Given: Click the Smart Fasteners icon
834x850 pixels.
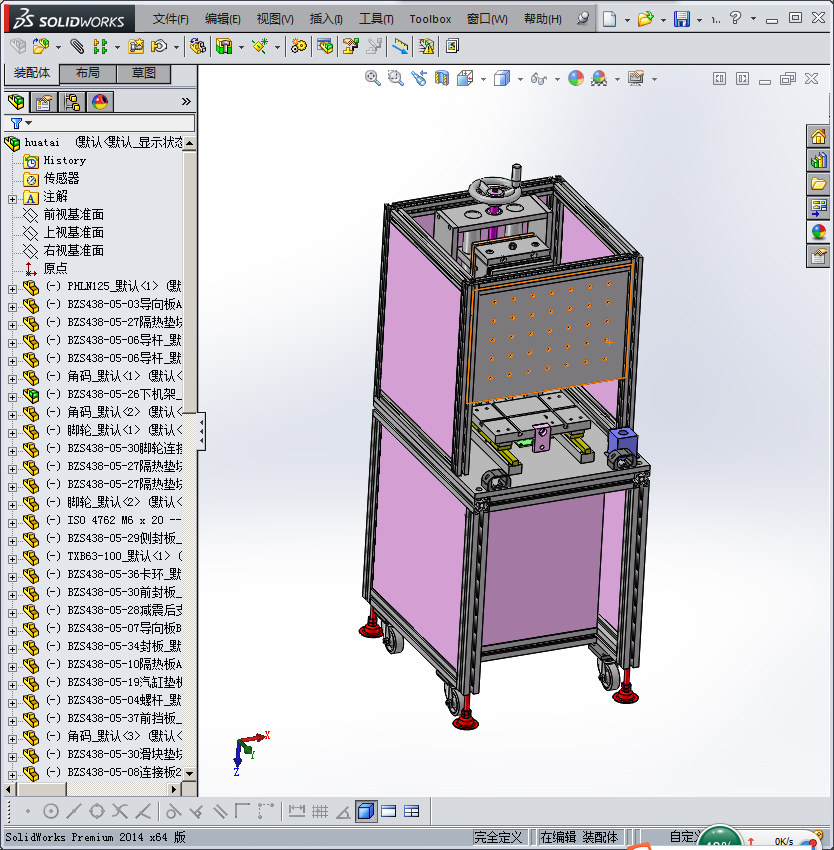Looking at the screenshot, I should [136, 46].
